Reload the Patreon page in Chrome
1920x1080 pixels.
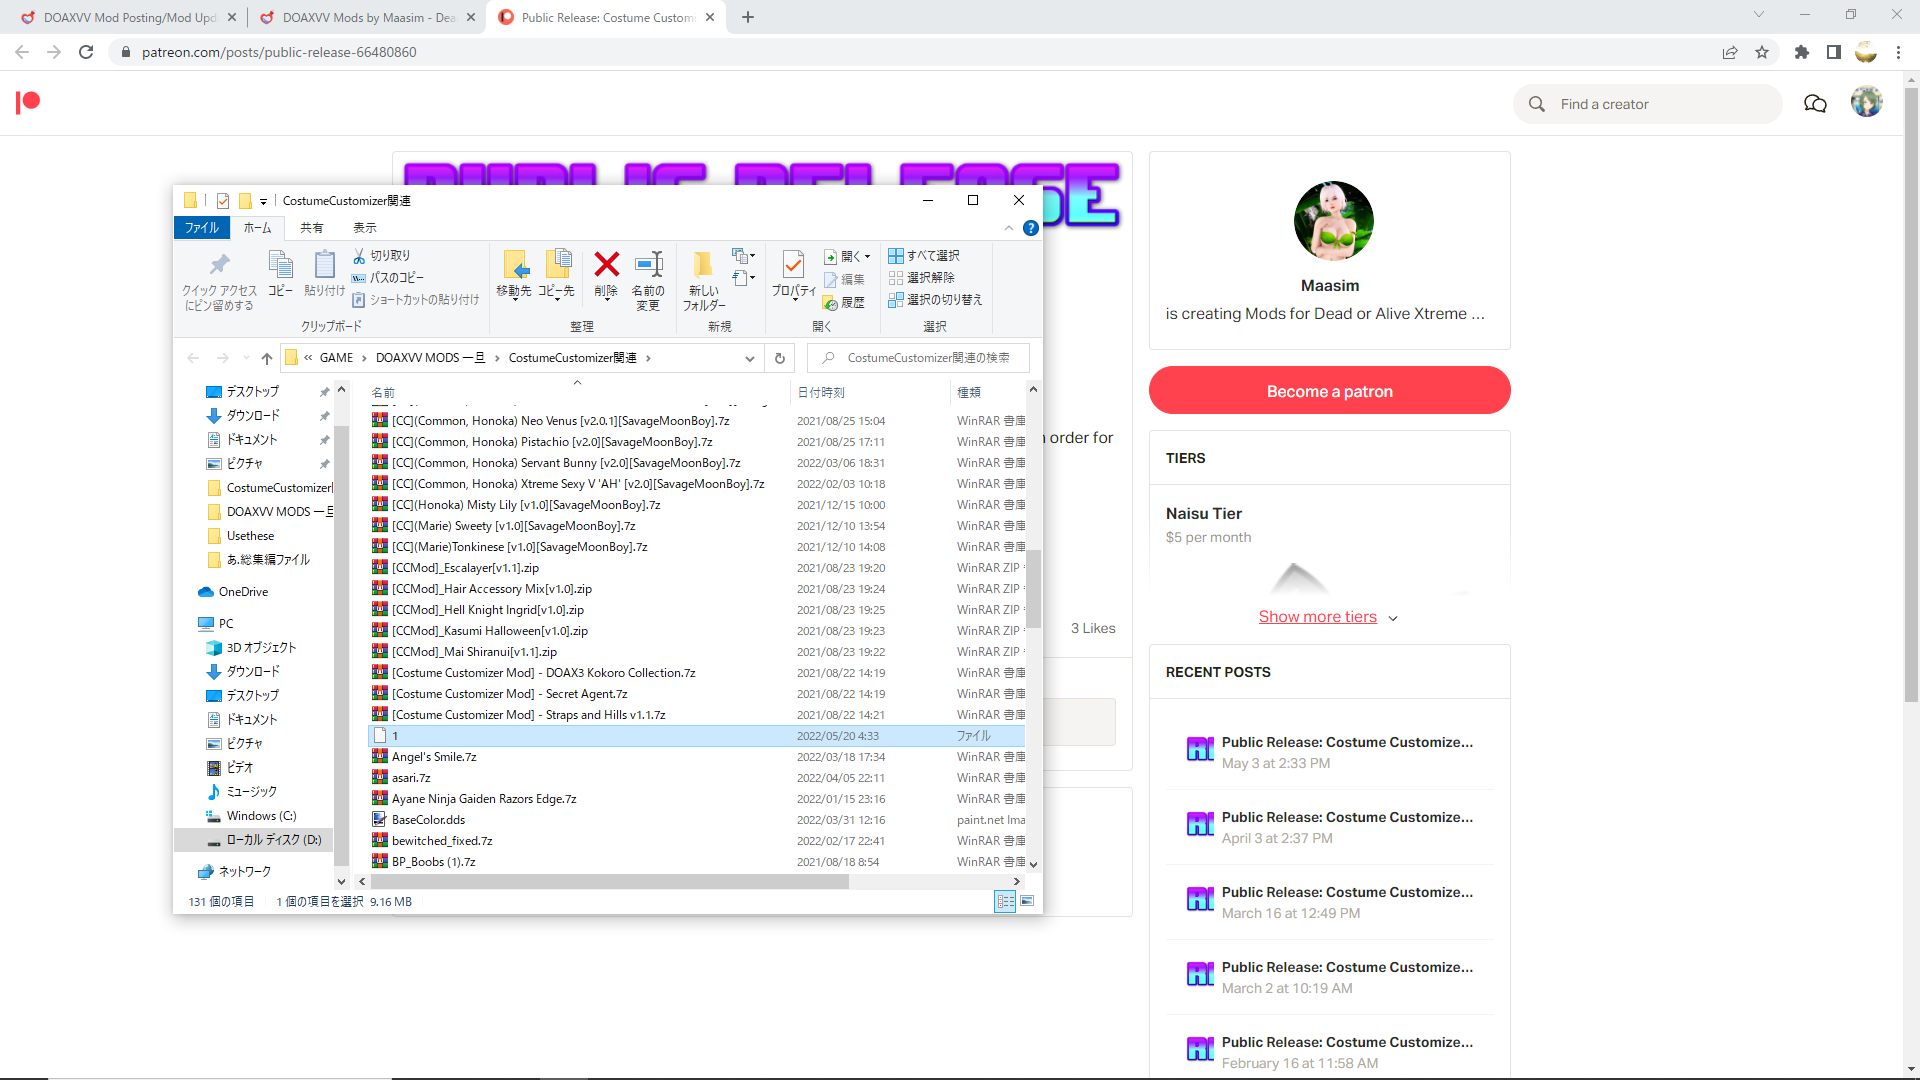[x=86, y=52]
